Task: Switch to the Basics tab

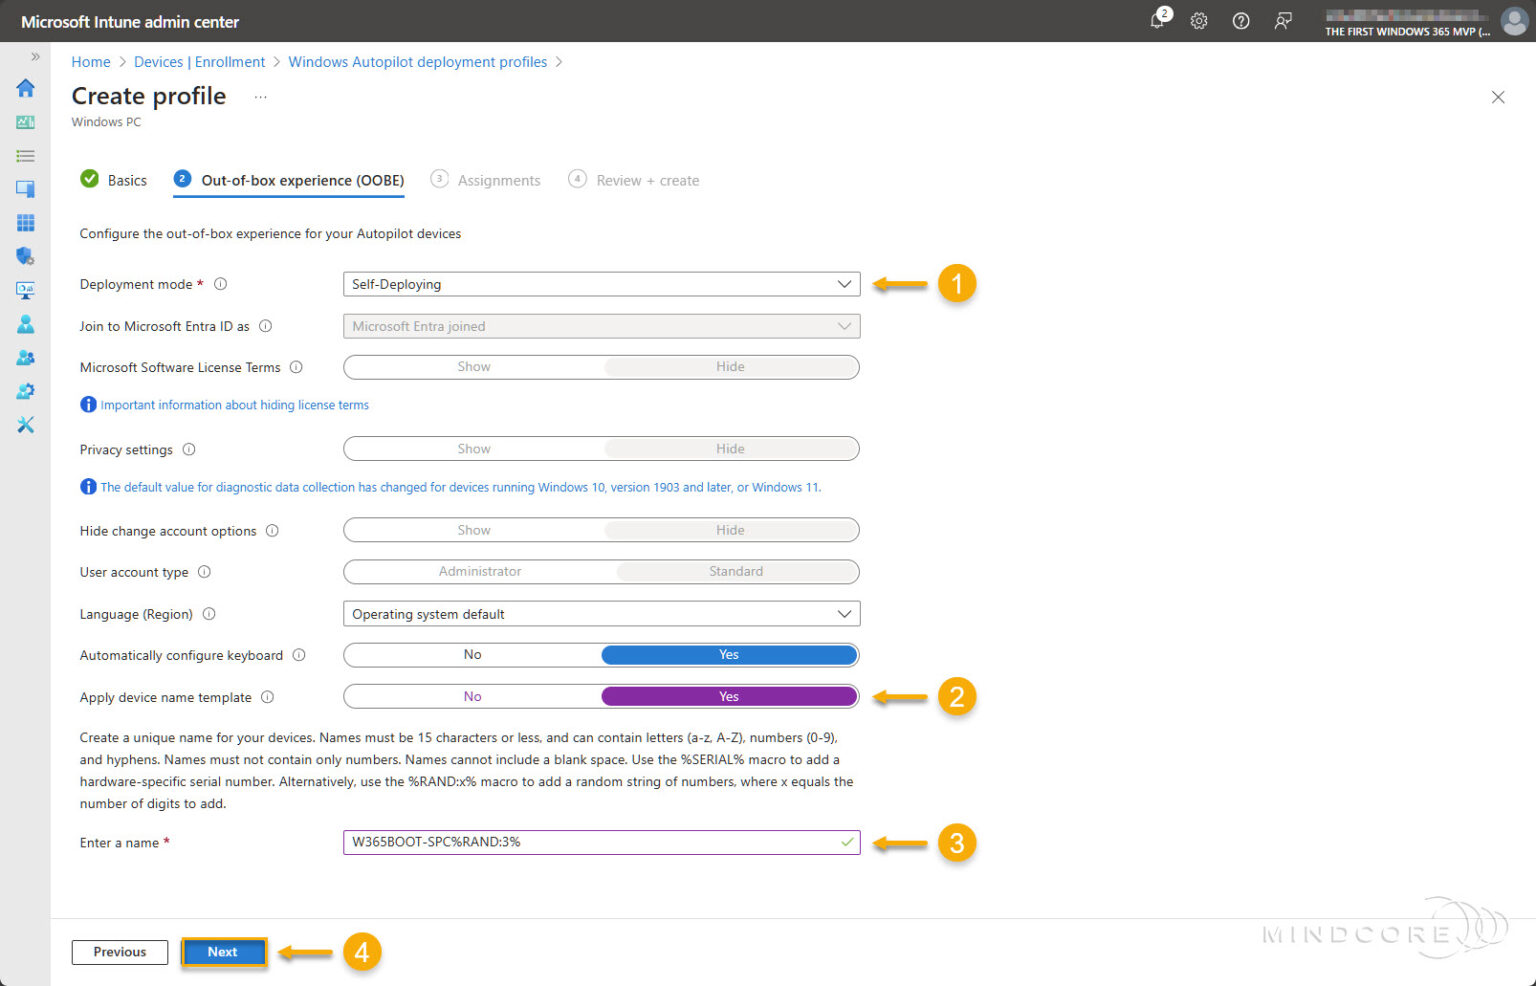Action: click(114, 180)
